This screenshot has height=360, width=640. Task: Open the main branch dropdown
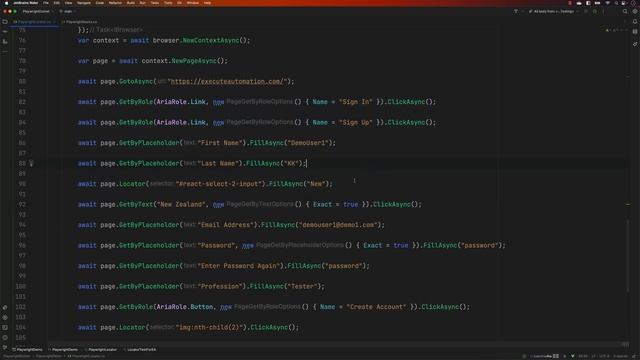pos(68,11)
